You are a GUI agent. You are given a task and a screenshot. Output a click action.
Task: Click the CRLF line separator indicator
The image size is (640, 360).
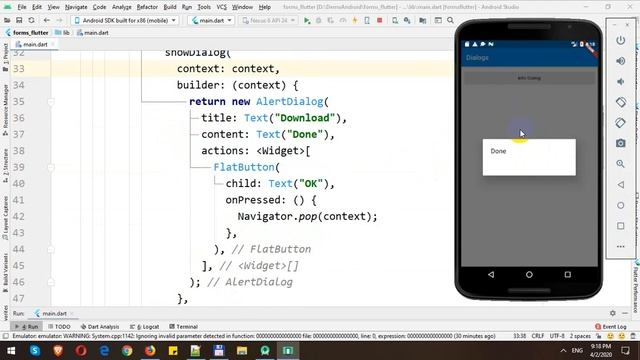pos(538,336)
